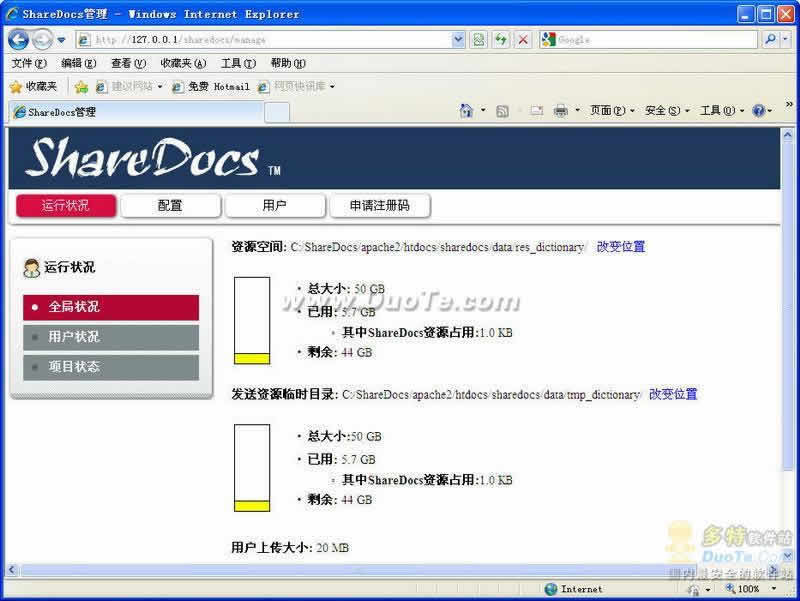Open the 工具(O) command bar dropdown
The width and height of the screenshot is (800, 601).
tap(721, 111)
